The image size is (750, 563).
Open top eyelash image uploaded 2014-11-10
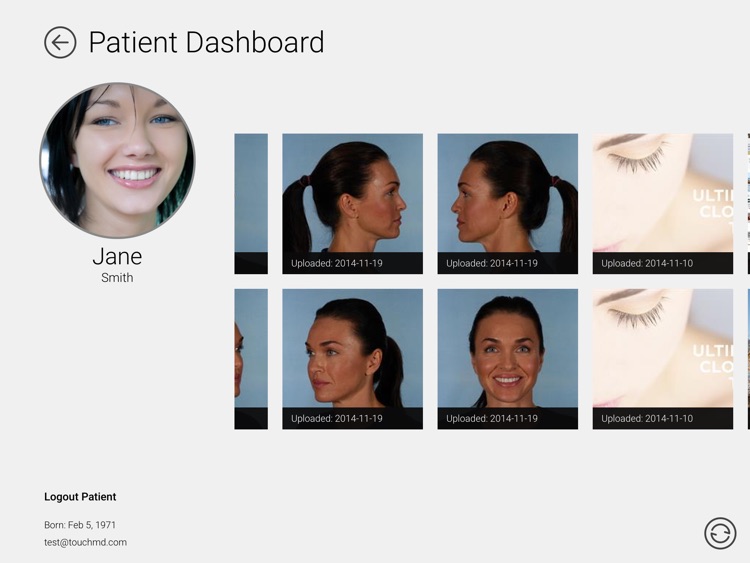pos(662,204)
